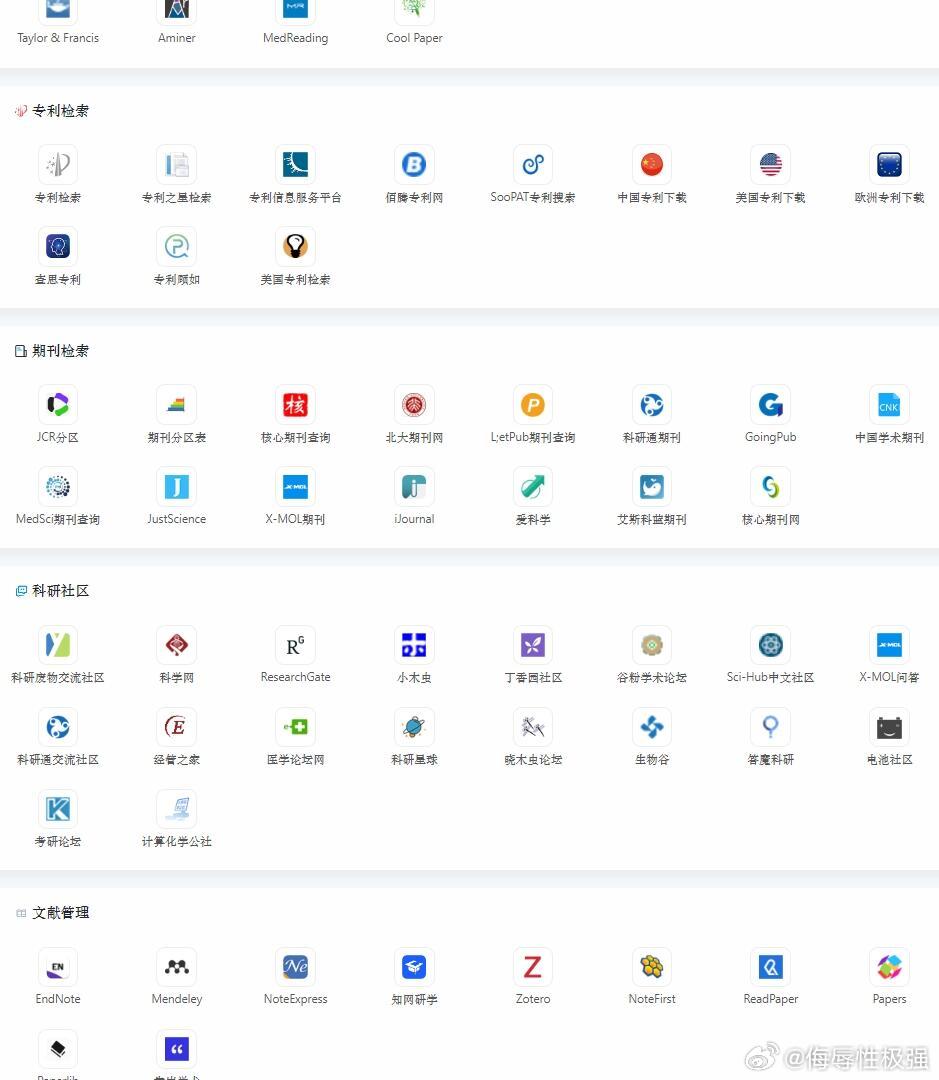This screenshot has height=1080, width=939.
Task: Click the 科学网 red icon
Action: (176, 645)
